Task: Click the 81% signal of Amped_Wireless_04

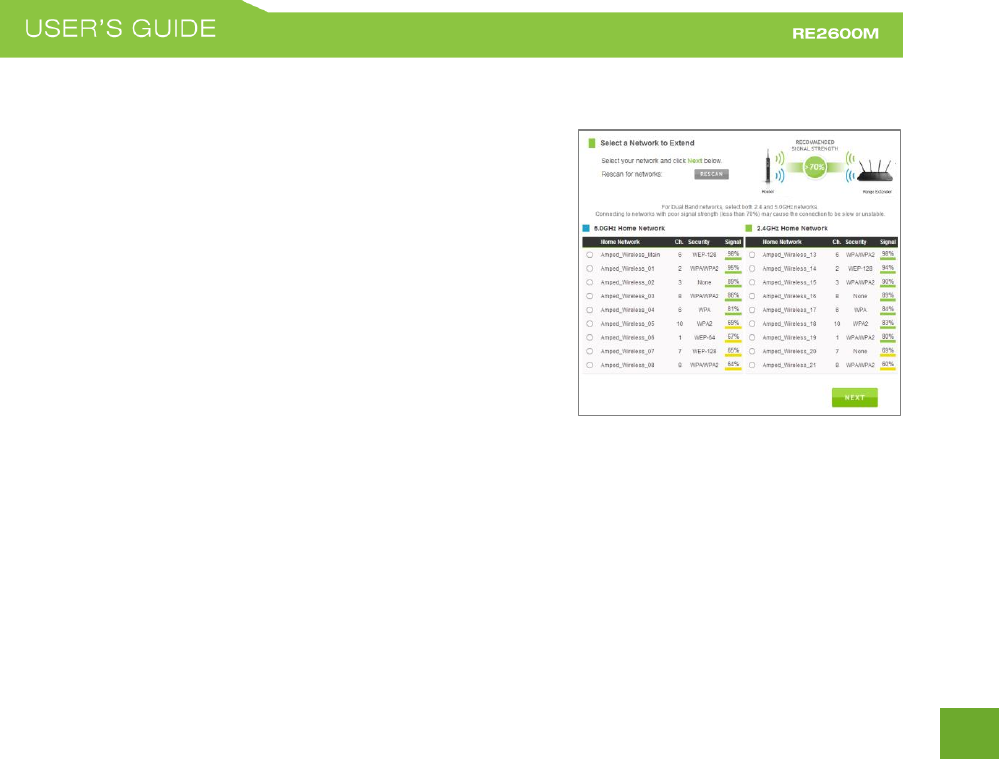Action: 733,310
